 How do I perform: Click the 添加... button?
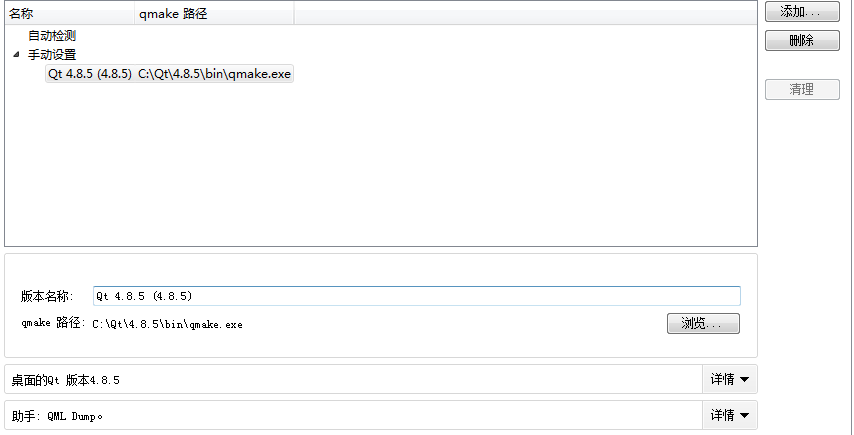pyautogui.click(x=801, y=12)
